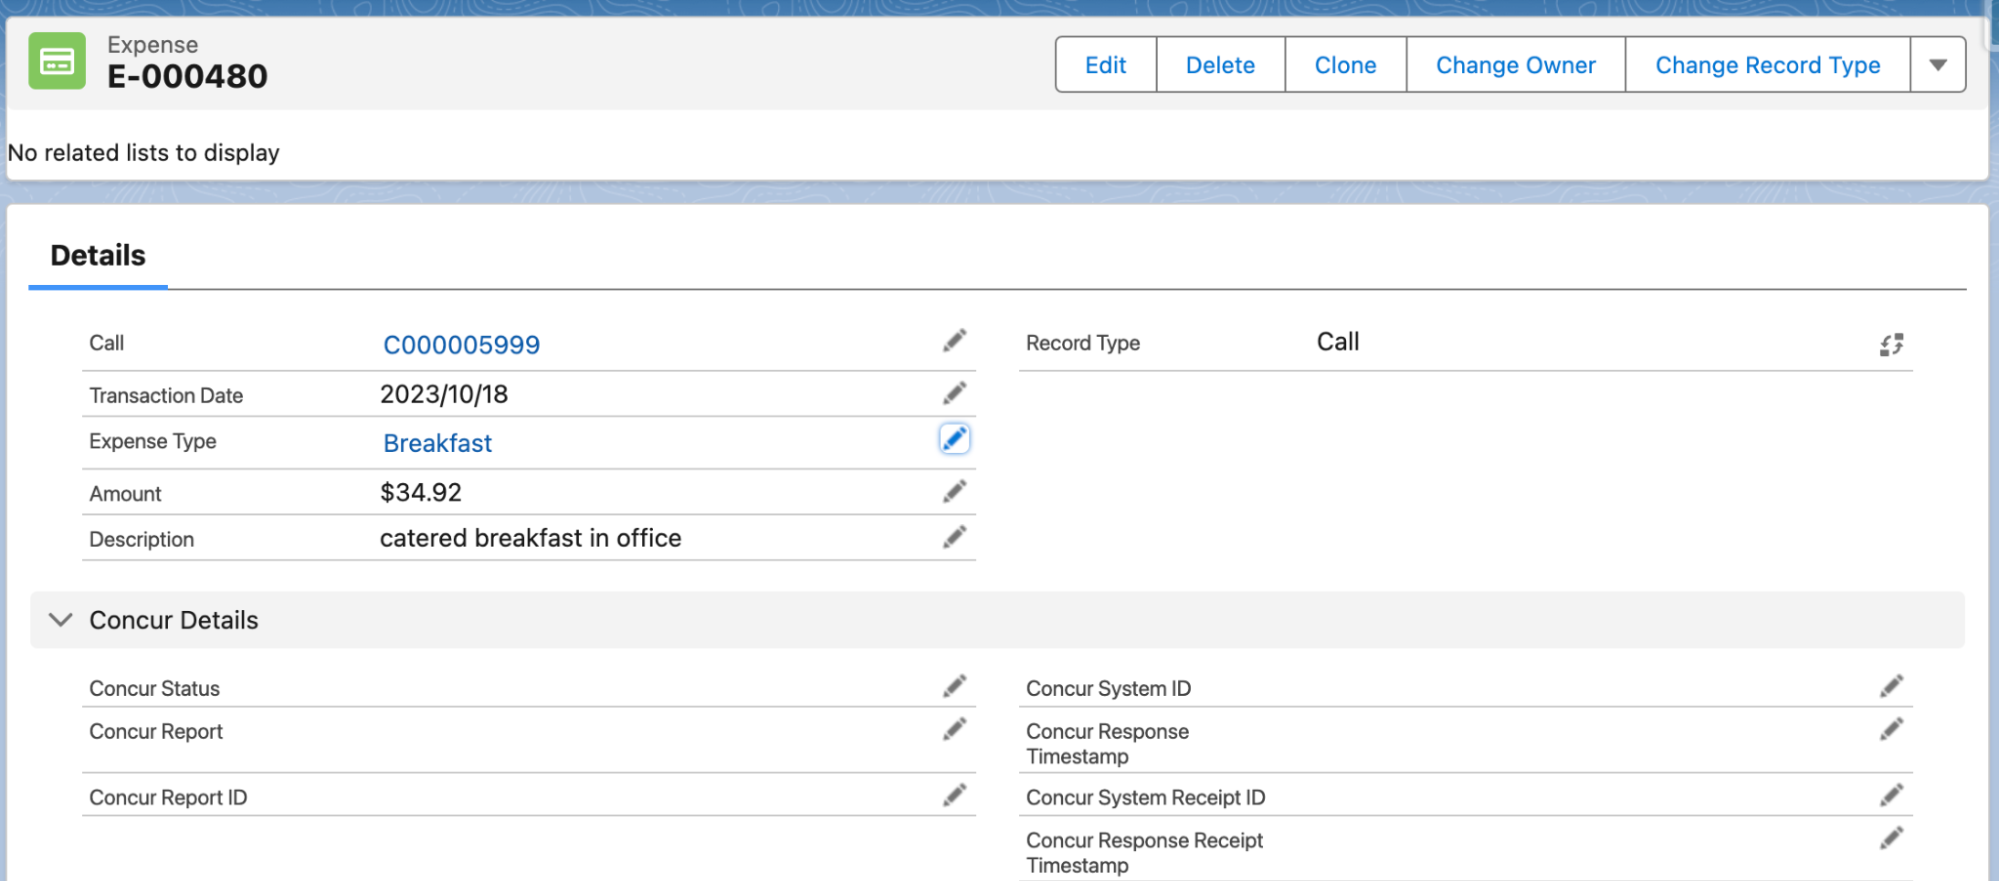This screenshot has height=881, width=1999.
Task: Click the pencil icon beside Call field
Action: (954, 342)
